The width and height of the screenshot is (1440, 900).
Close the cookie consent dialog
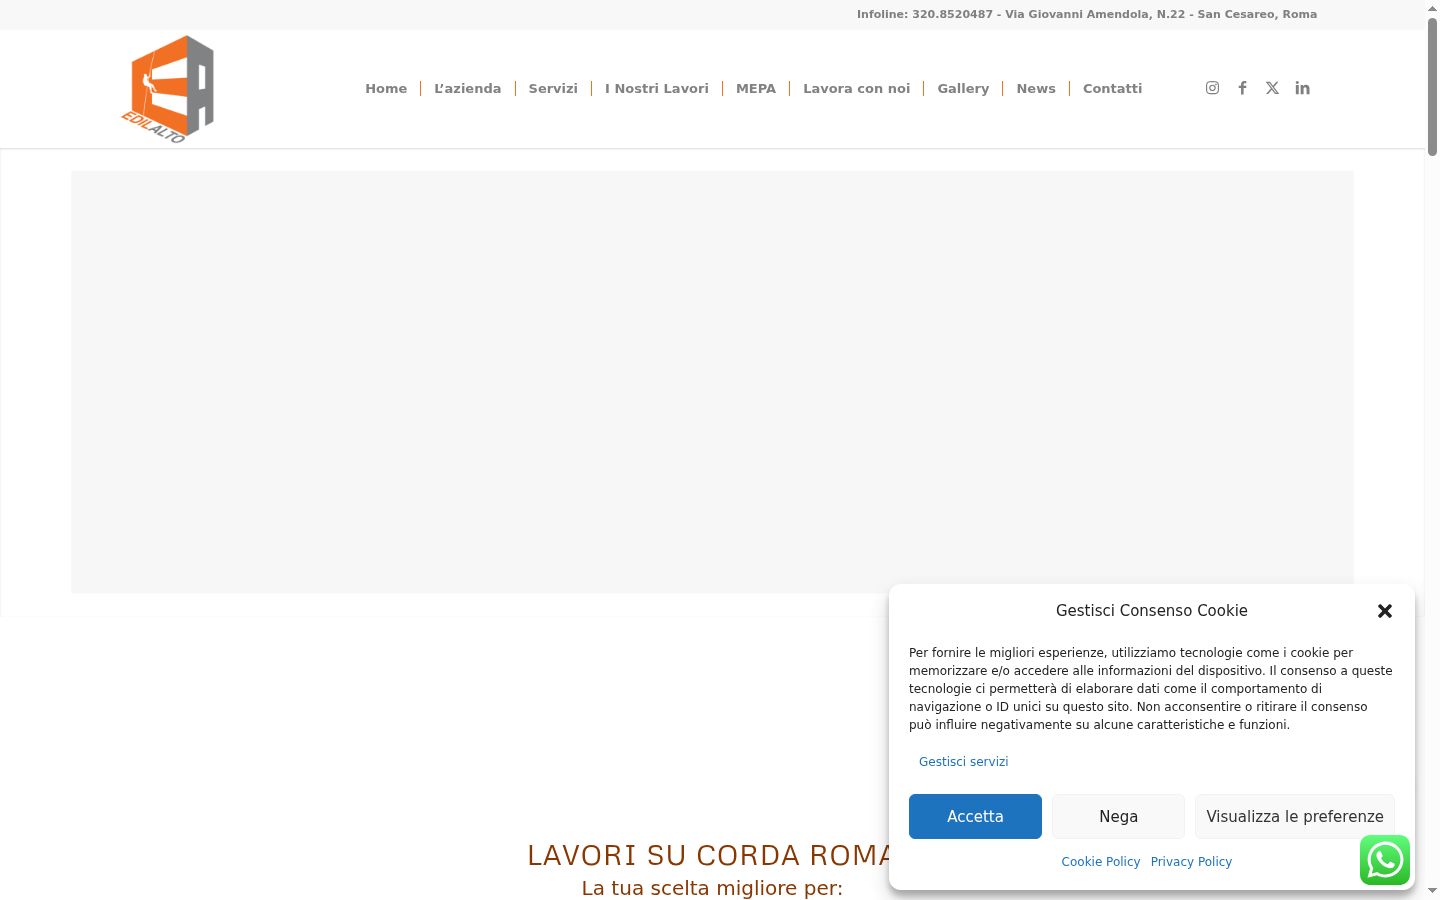(x=1385, y=611)
